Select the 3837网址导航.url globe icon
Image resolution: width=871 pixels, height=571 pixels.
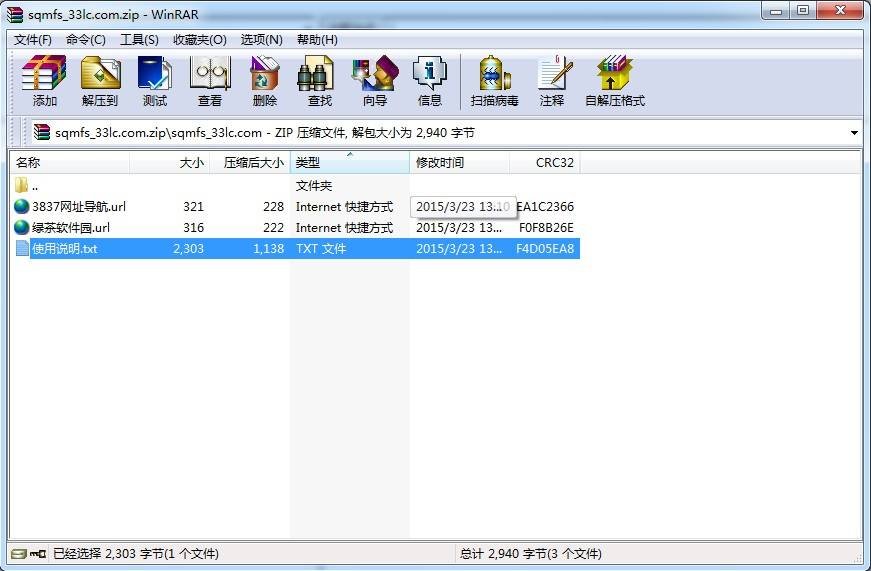pyautogui.click(x=21, y=206)
